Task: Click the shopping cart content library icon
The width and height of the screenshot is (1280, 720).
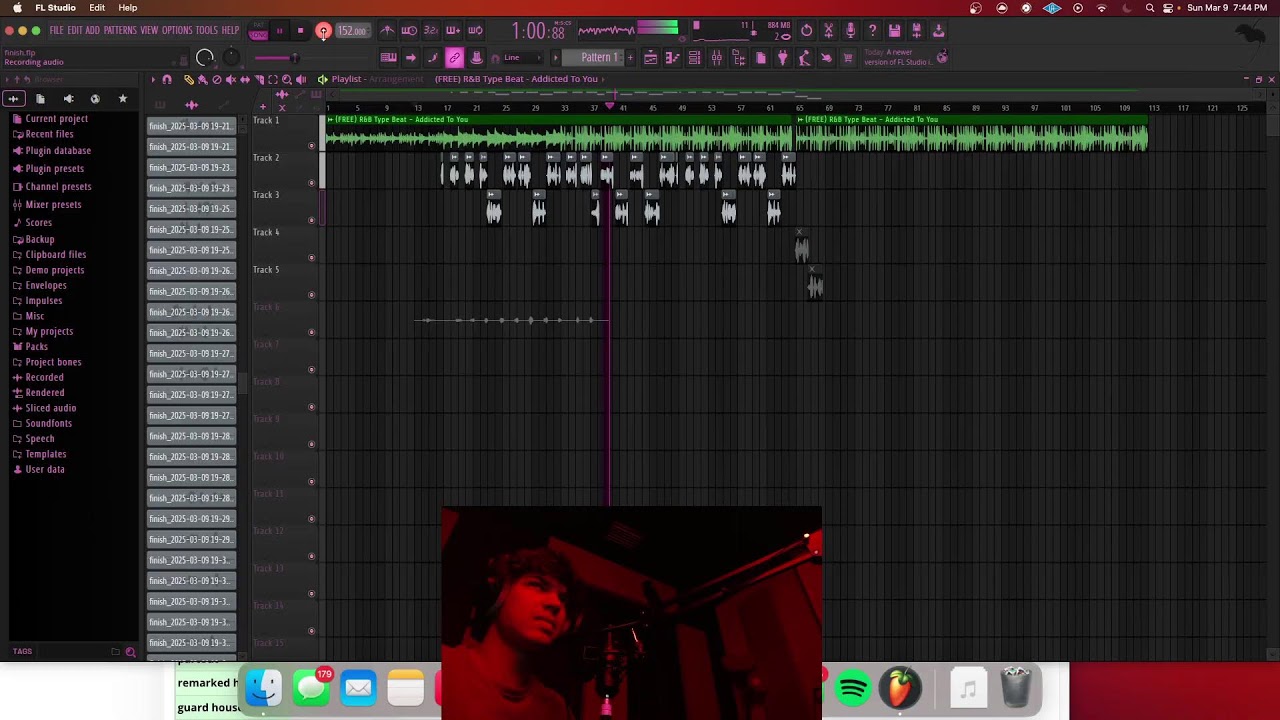Action: click(x=848, y=58)
